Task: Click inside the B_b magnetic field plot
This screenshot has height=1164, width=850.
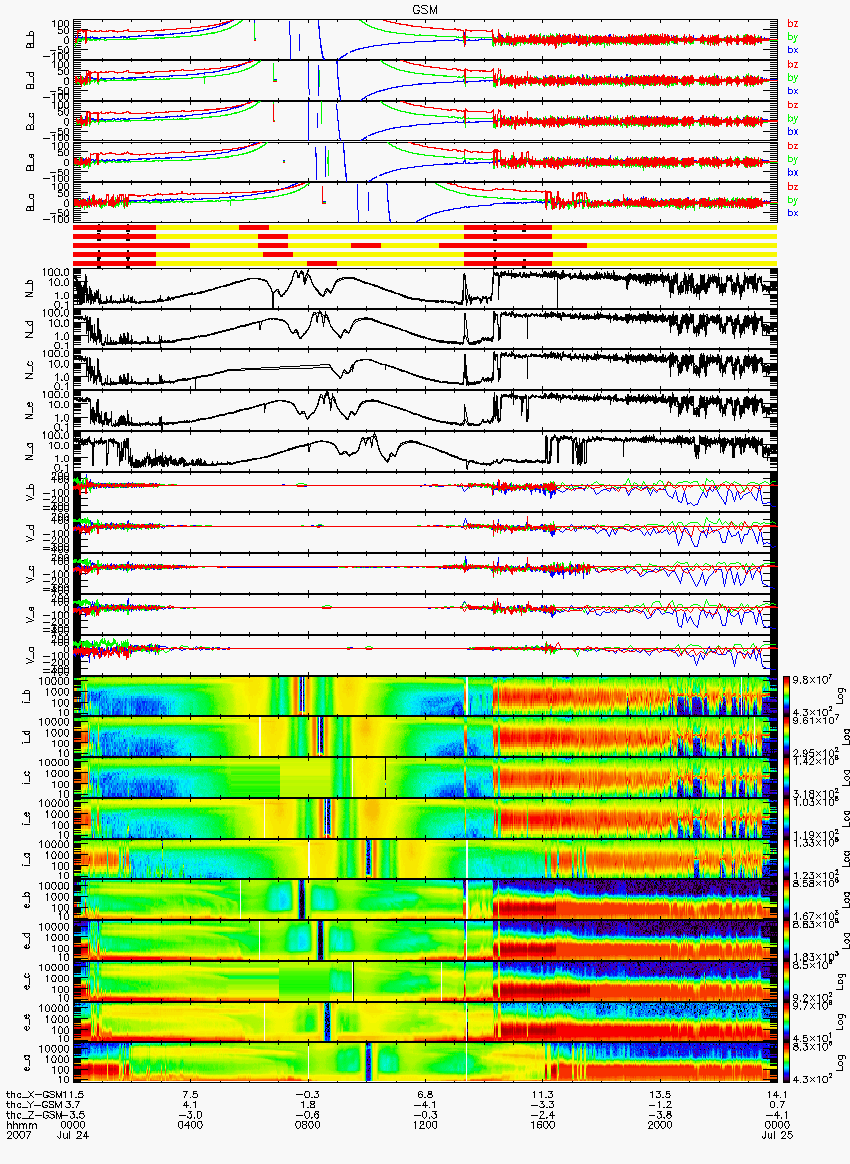Action: (x=425, y=40)
